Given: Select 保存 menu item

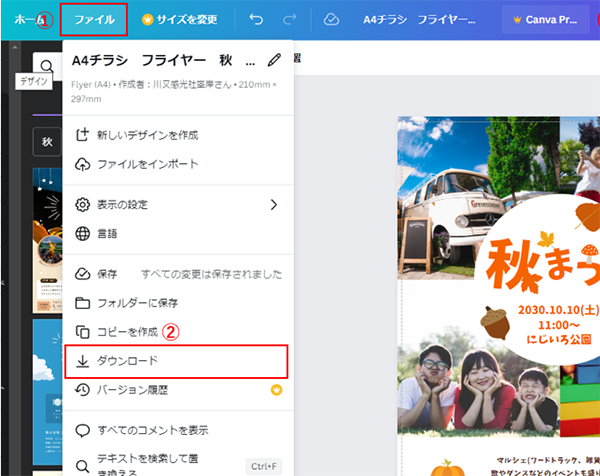Looking at the screenshot, I should point(178,274).
